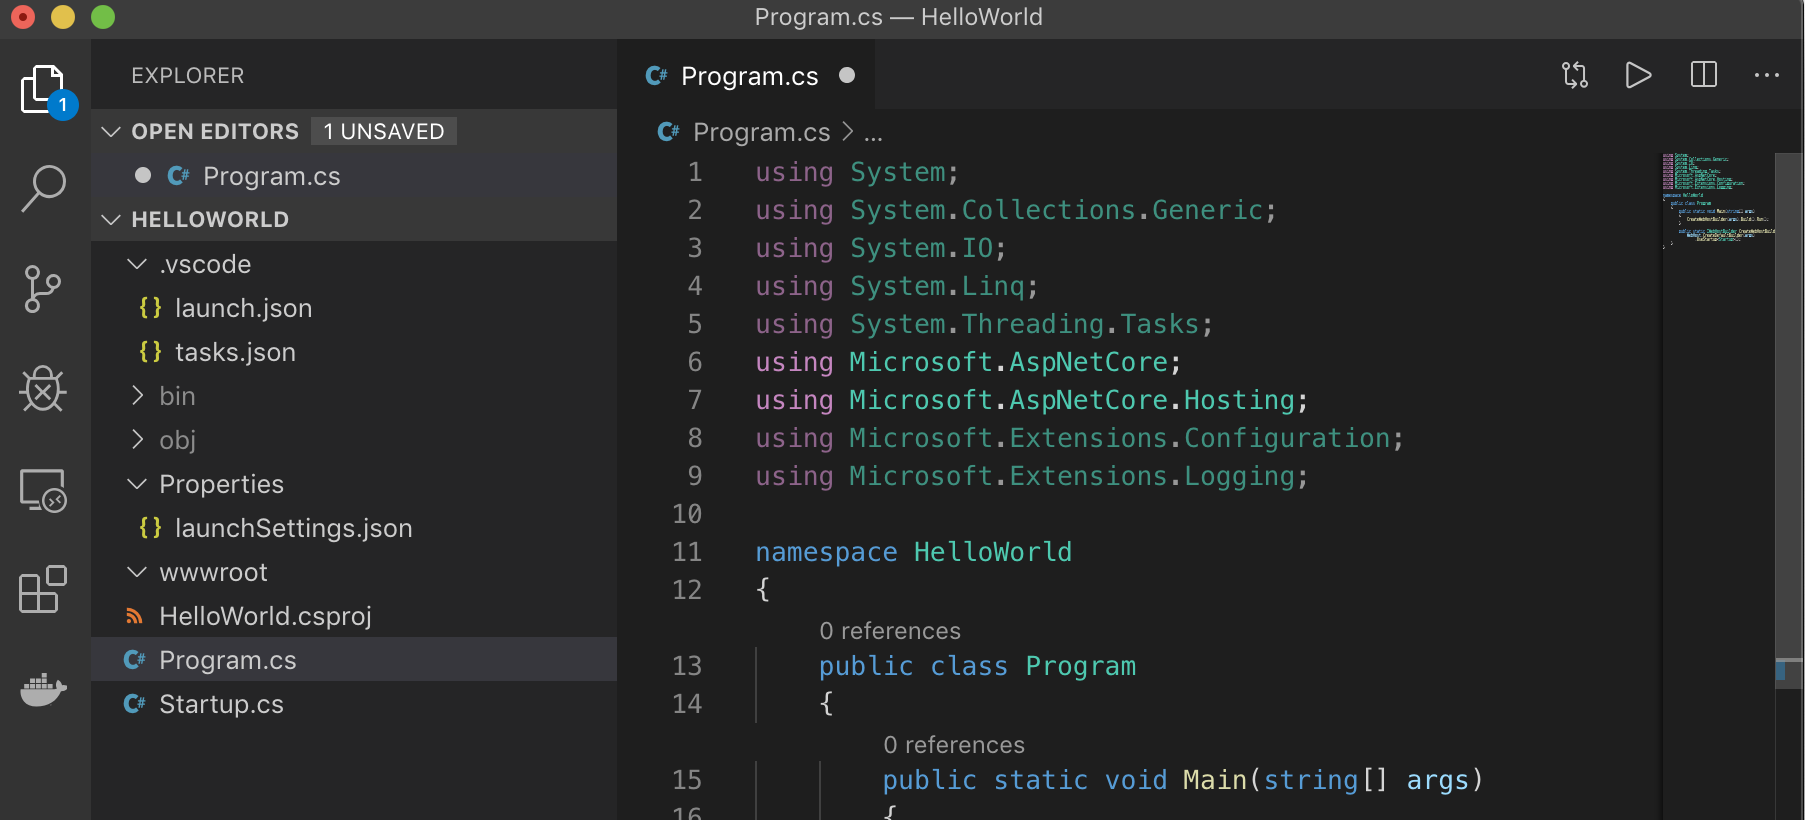Click the code minimap preview
Image resolution: width=1805 pixels, height=820 pixels.
1716,200
